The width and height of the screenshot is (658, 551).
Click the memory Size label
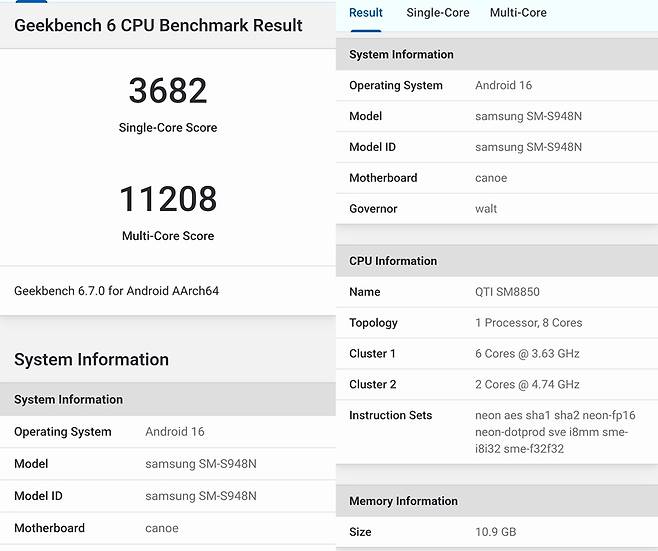coord(360,532)
